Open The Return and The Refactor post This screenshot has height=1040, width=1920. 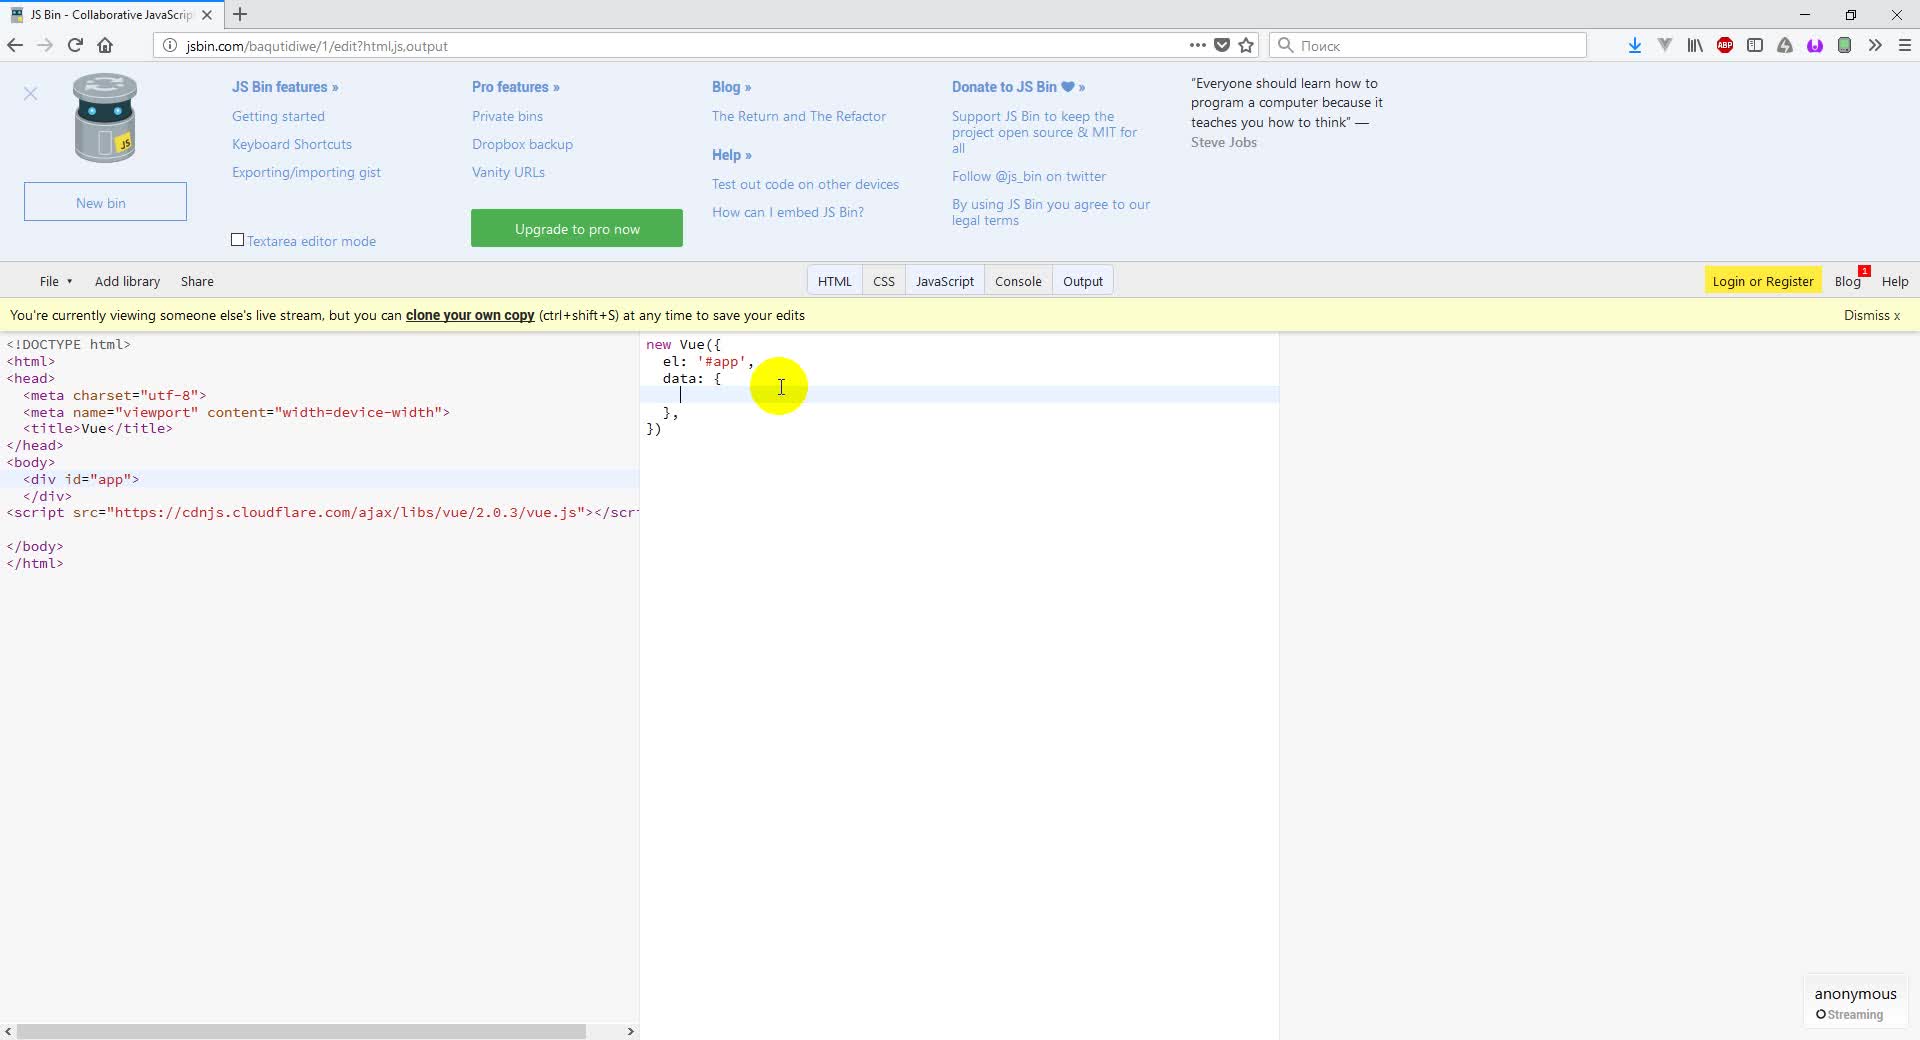click(x=799, y=116)
